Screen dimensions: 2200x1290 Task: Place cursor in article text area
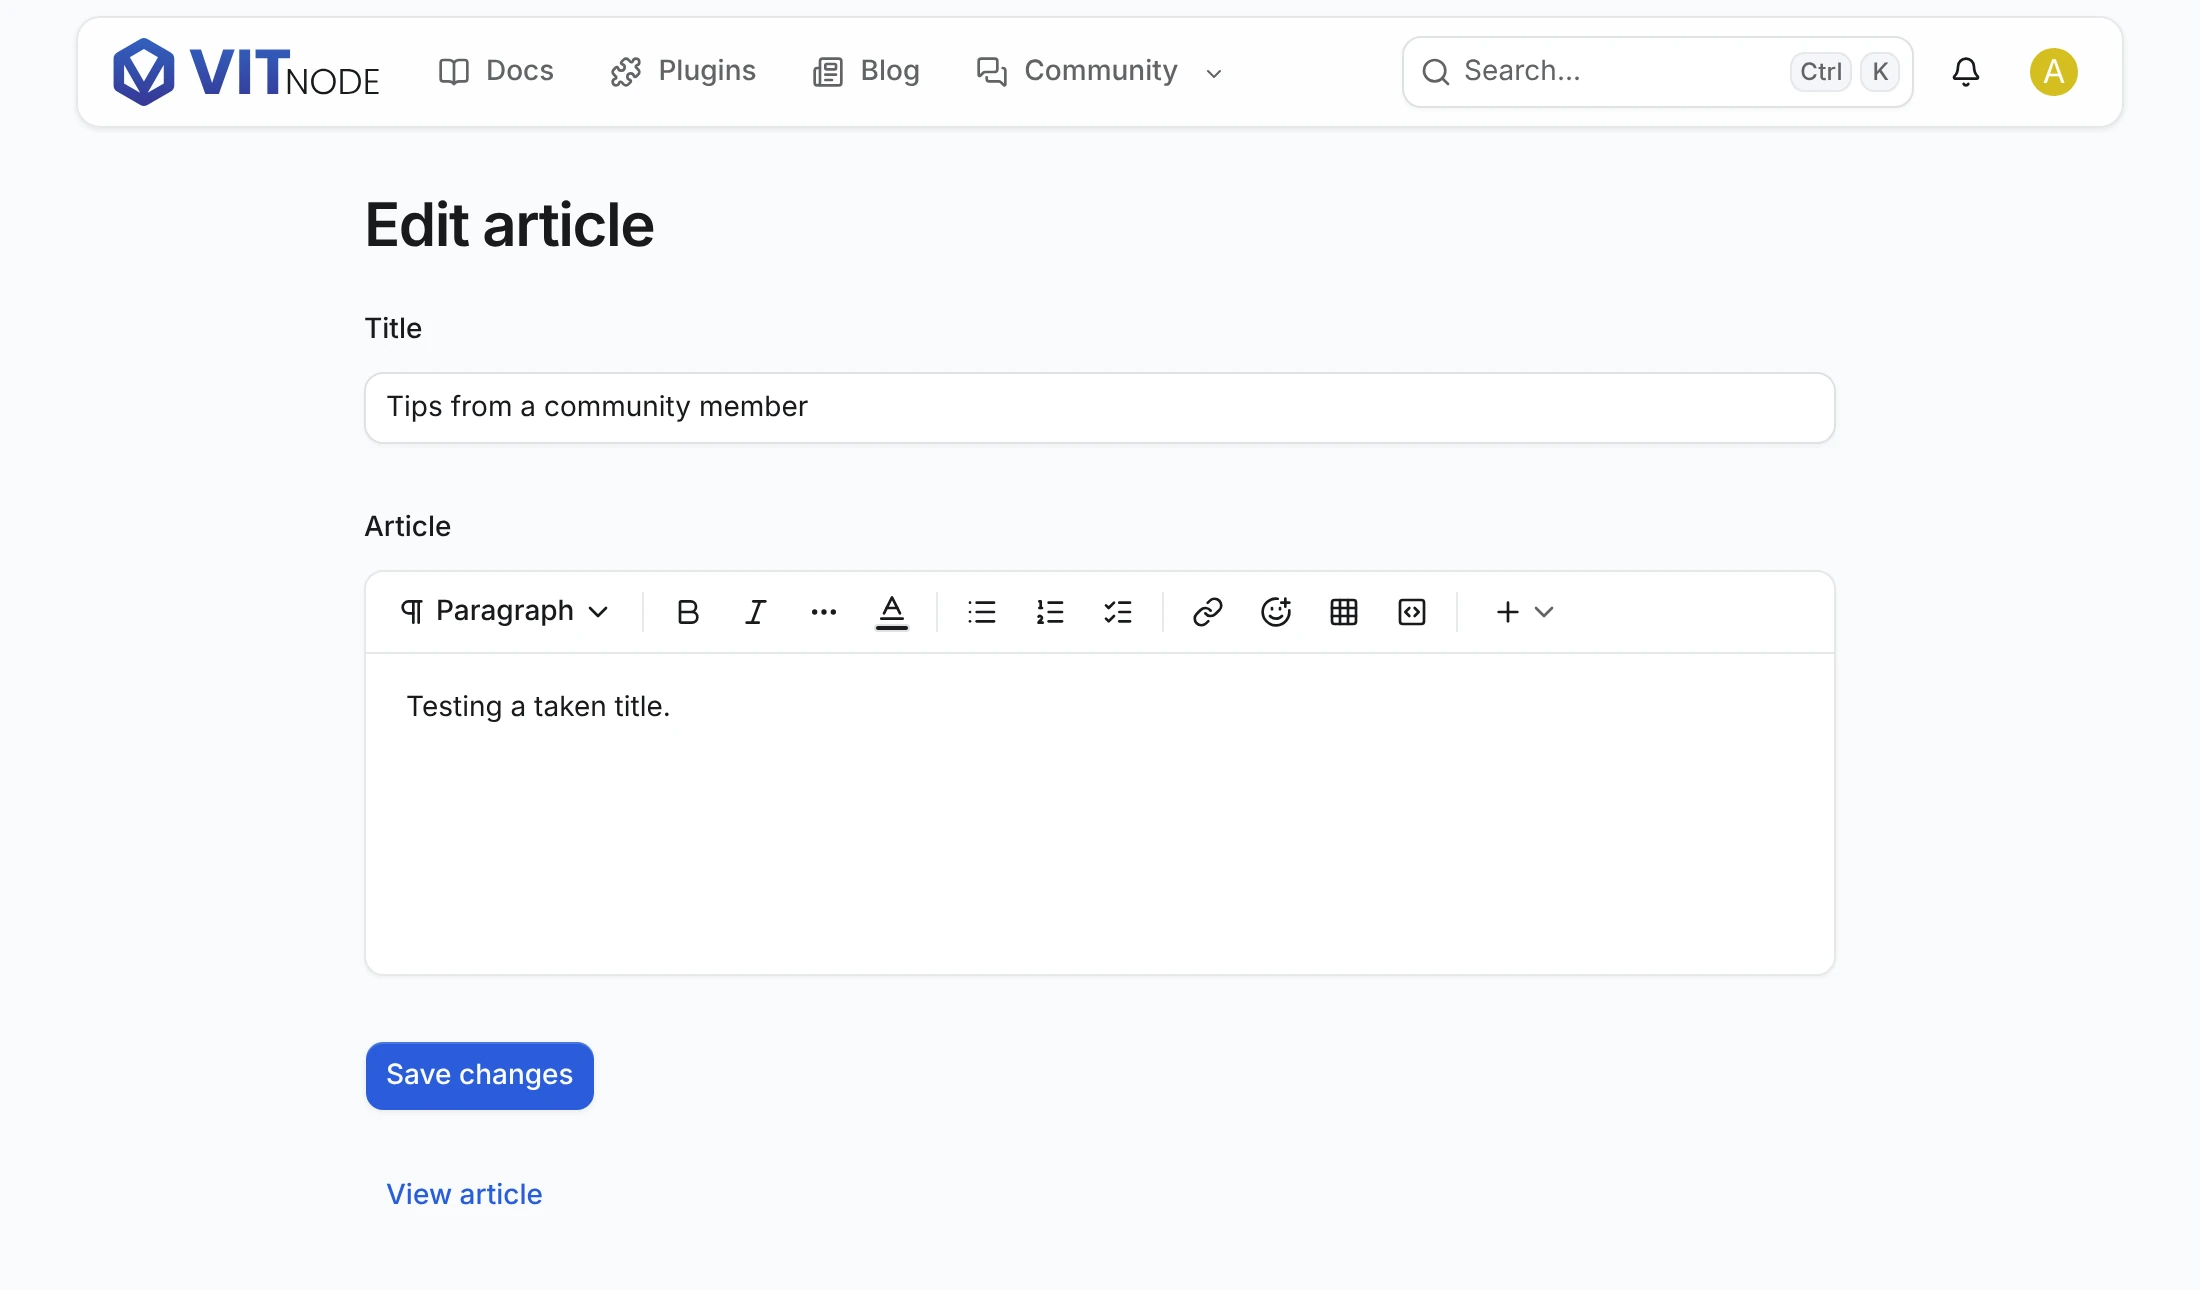tap(1100, 814)
